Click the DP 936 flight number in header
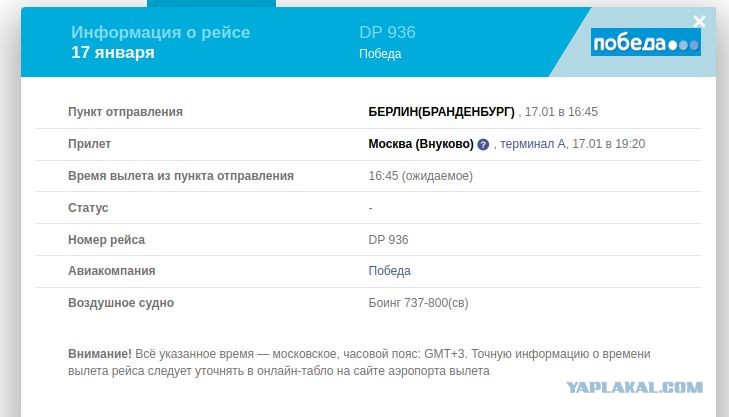 coord(387,32)
